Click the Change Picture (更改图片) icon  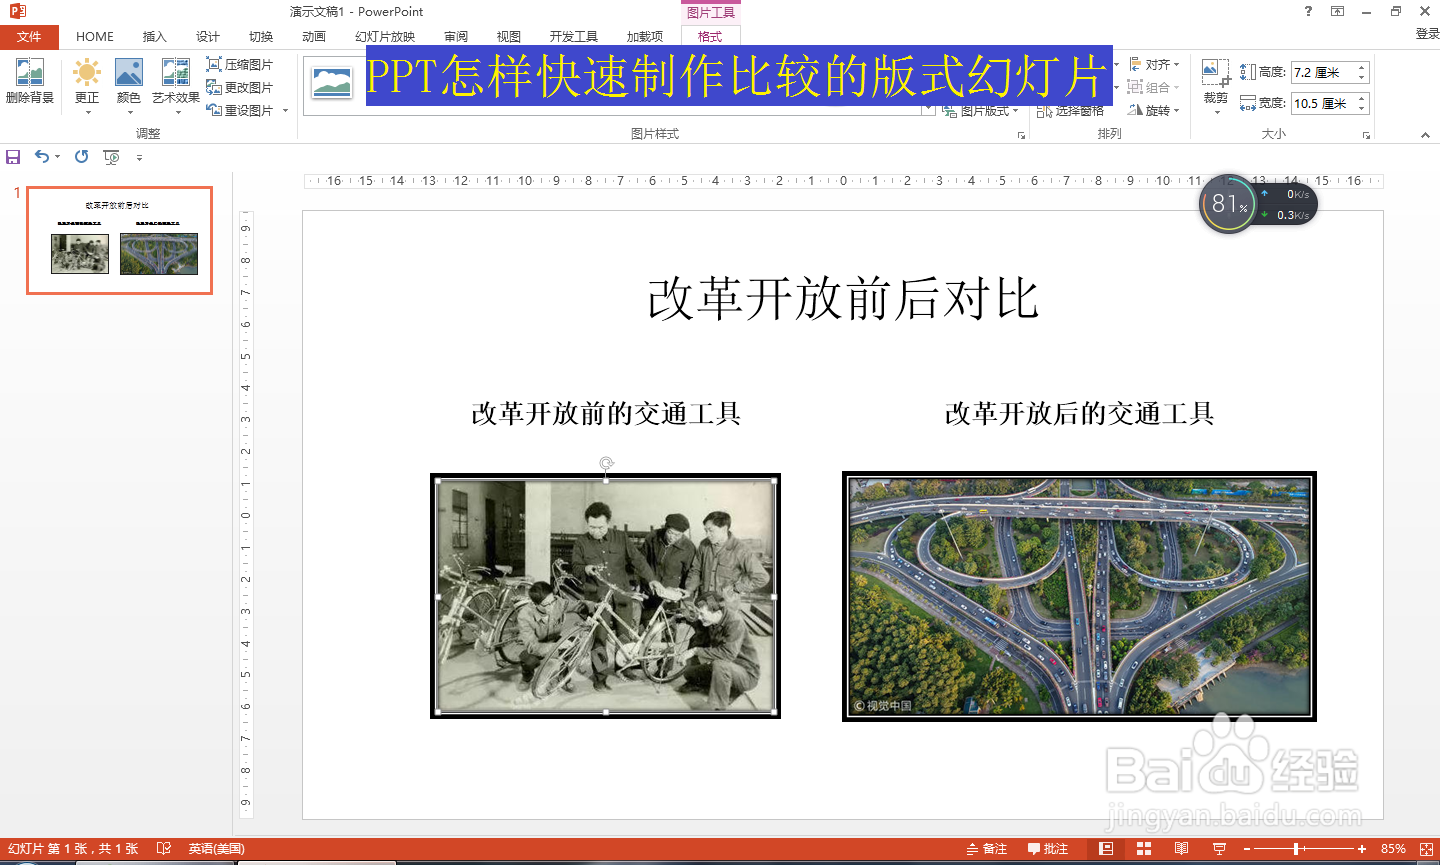coord(243,87)
